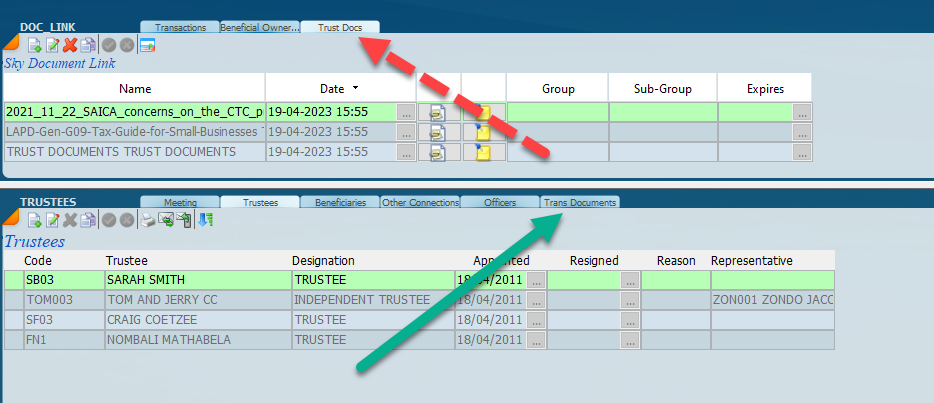The height and width of the screenshot is (403, 934).
Task: Click the new trustee icon in Trustees toolbar
Action: [x=34, y=220]
